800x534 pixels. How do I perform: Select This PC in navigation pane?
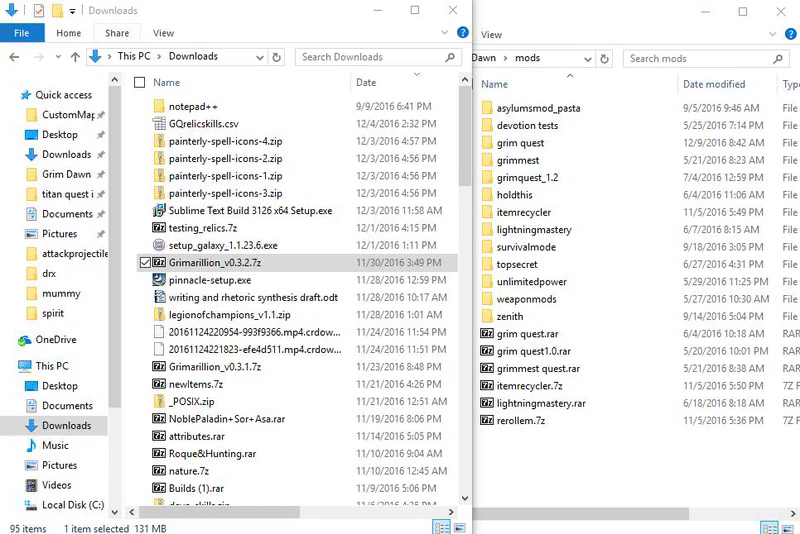(x=43, y=366)
